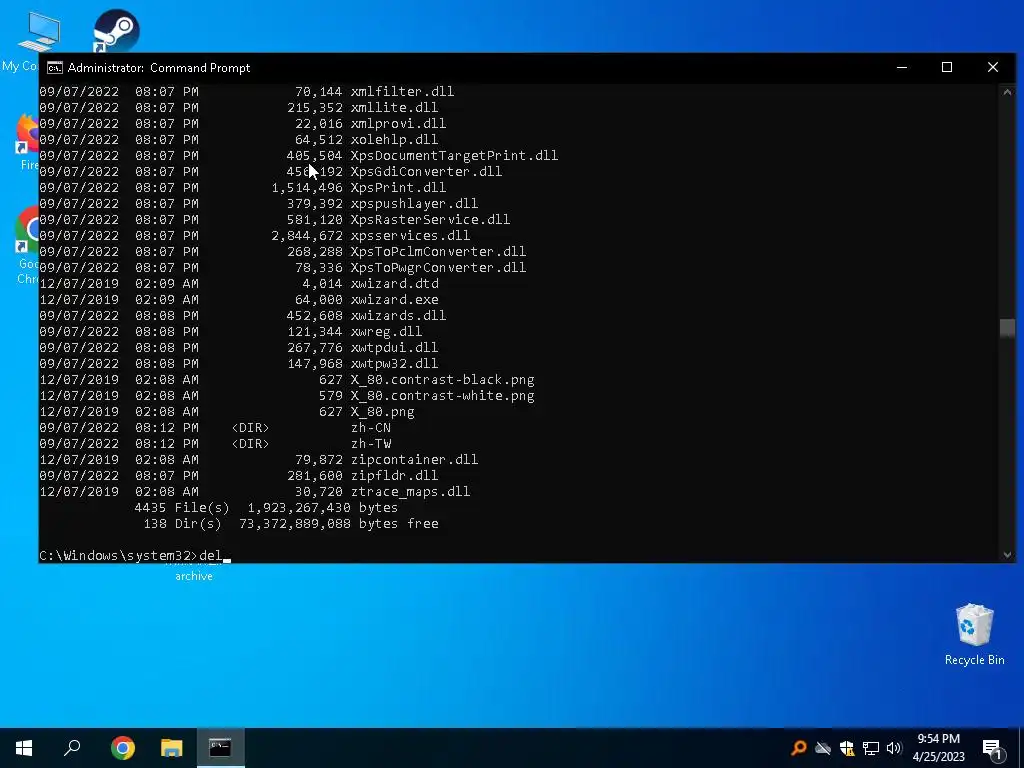Click the '4435 File(s)' summary line

(266, 507)
